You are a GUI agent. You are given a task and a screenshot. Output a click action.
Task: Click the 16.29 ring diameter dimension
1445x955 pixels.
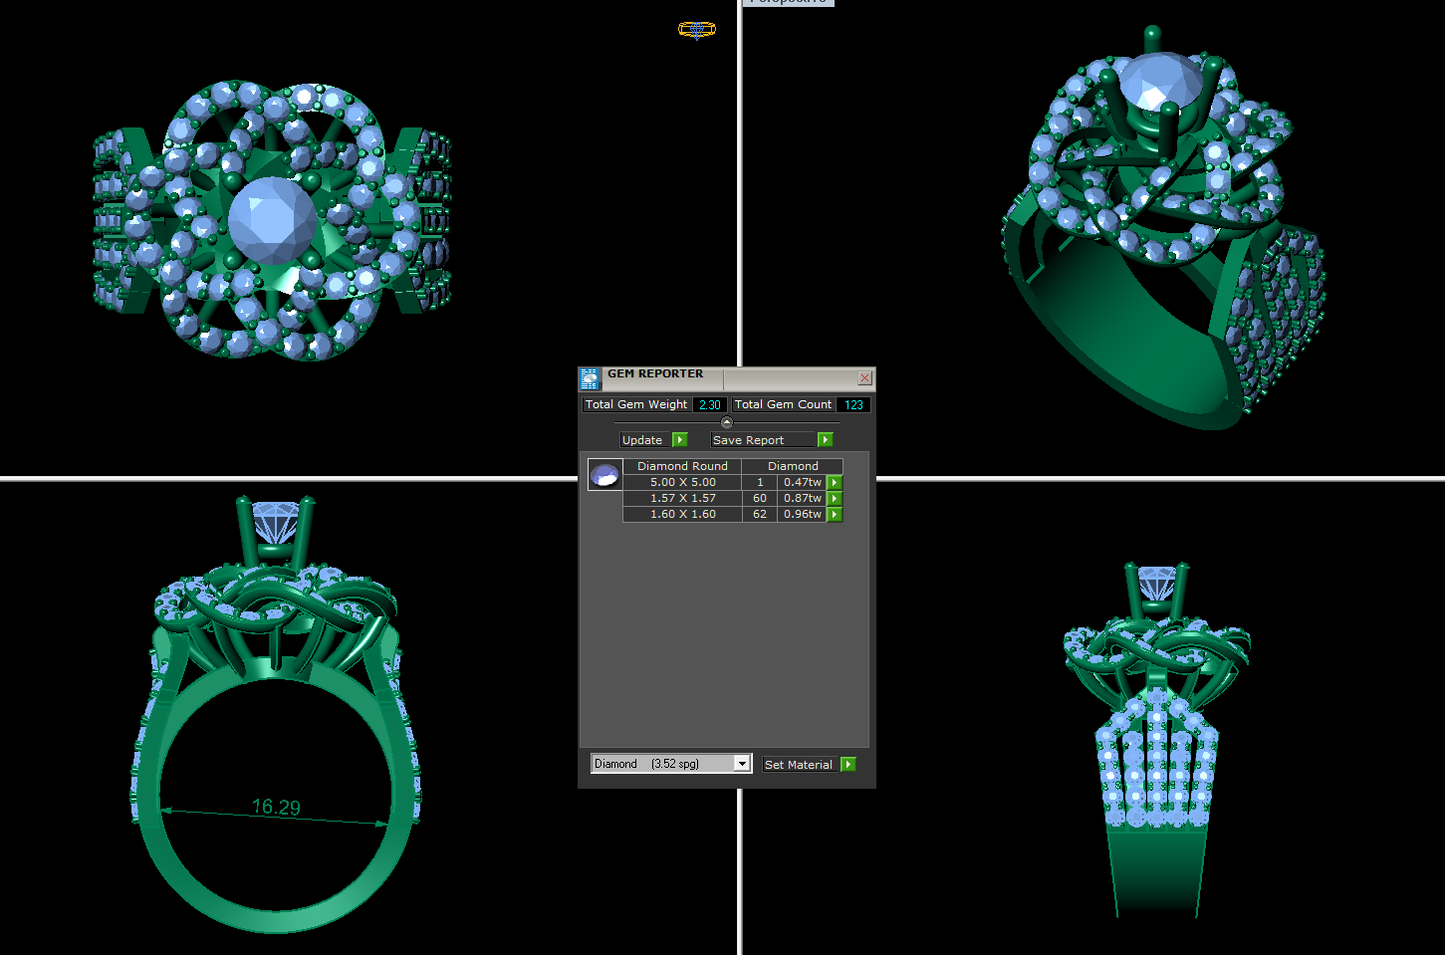[276, 807]
